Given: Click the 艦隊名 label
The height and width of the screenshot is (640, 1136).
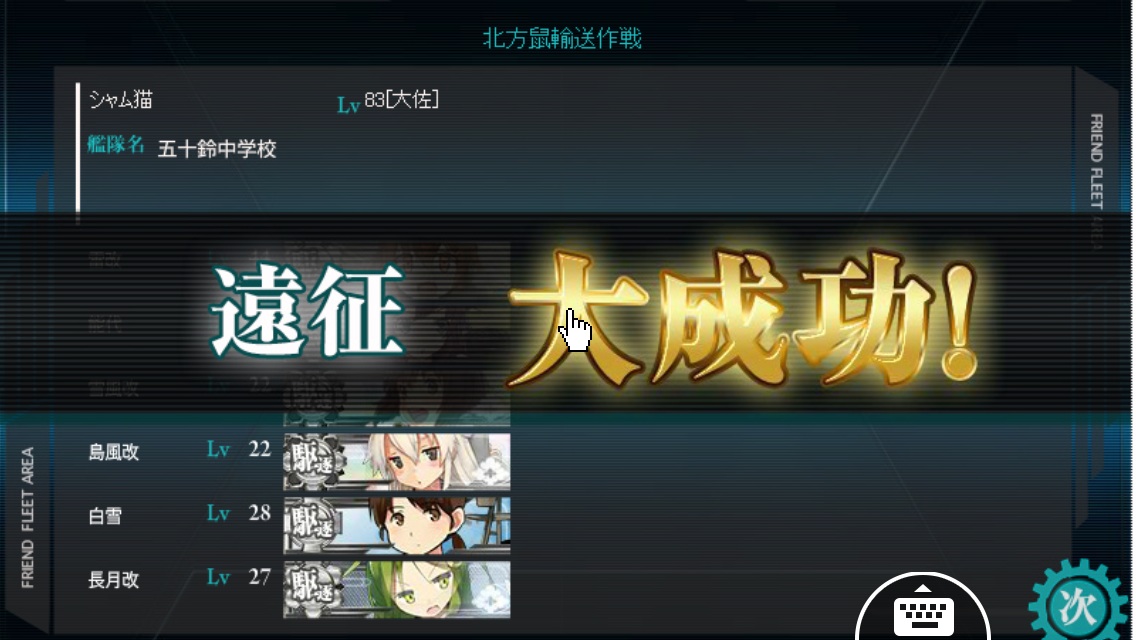Looking at the screenshot, I should [116, 144].
